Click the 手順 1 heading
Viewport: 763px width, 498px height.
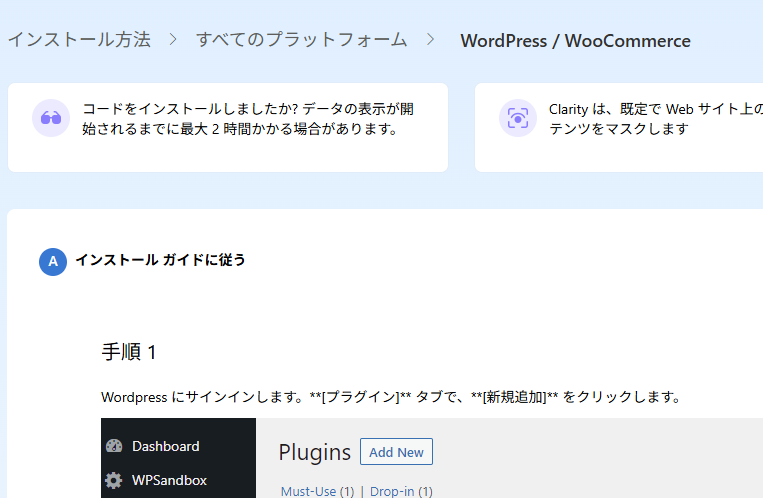pyautogui.click(x=129, y=351)
